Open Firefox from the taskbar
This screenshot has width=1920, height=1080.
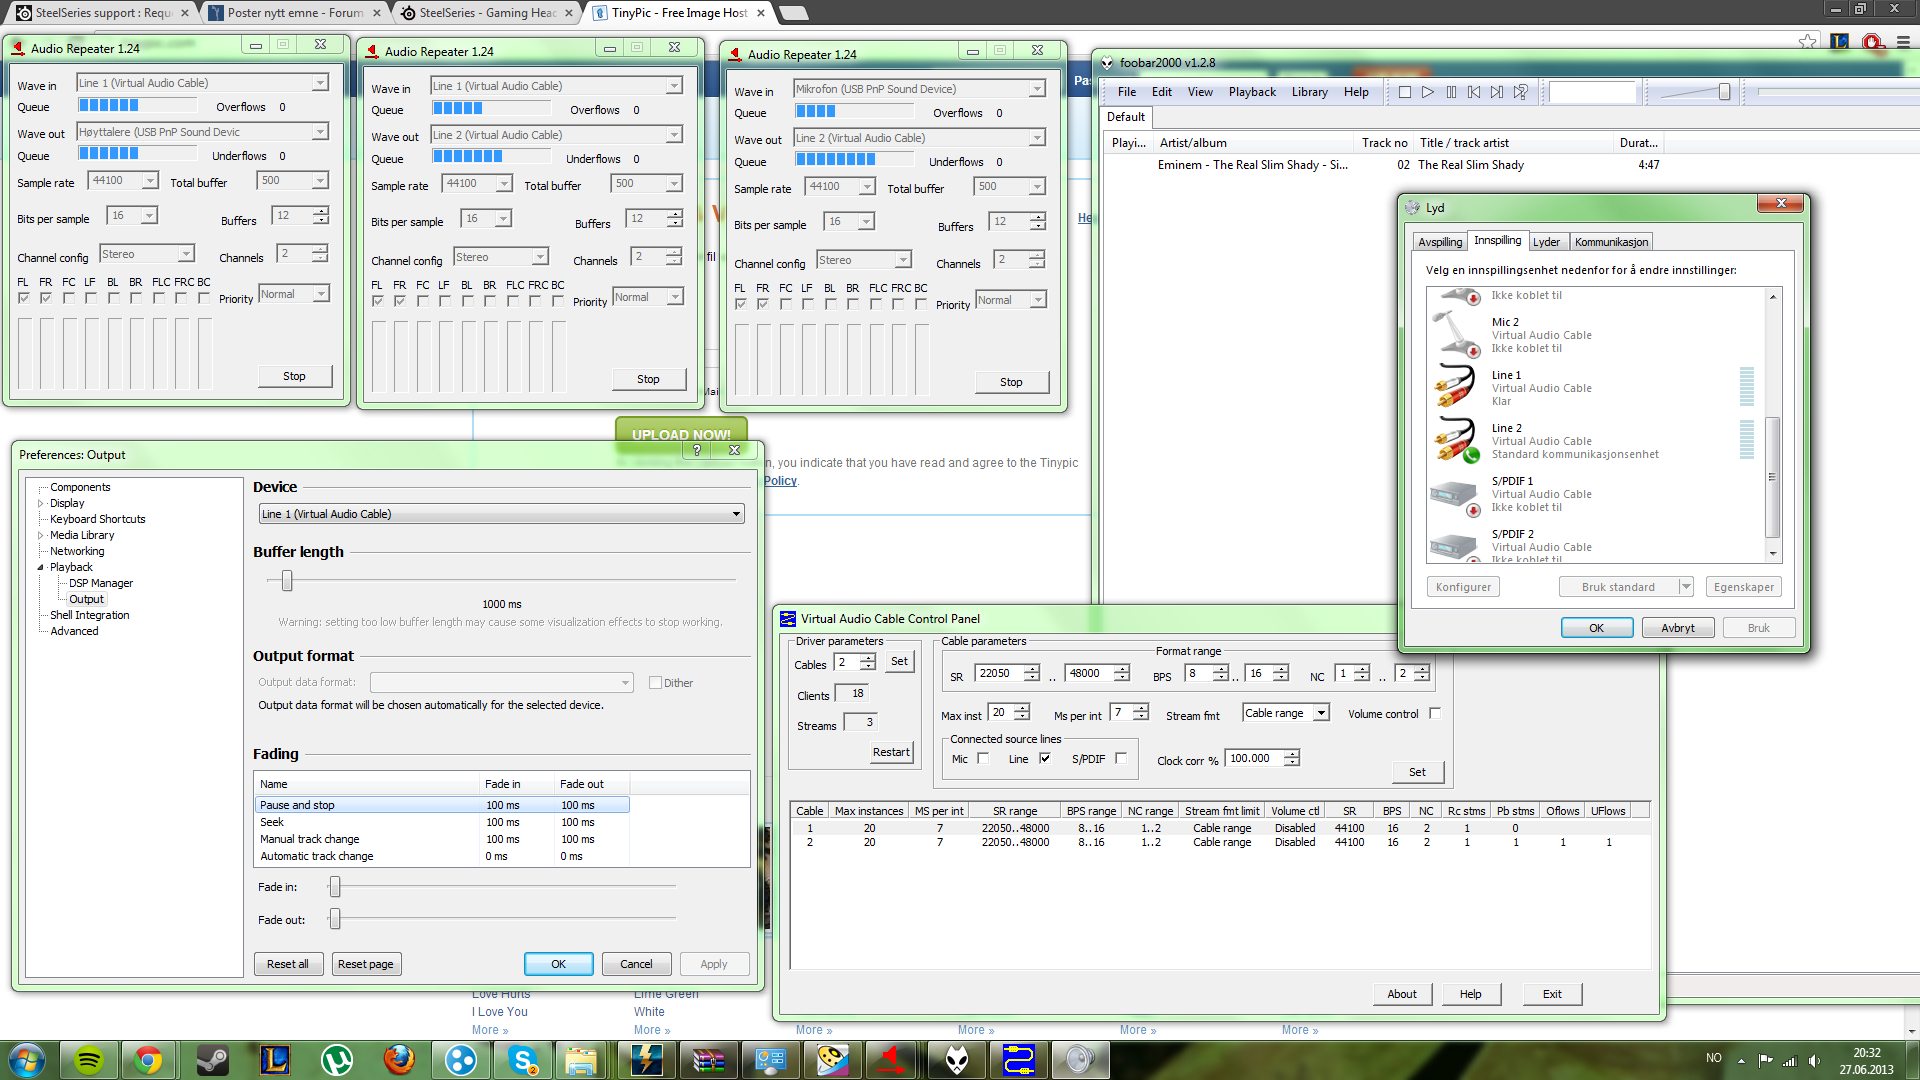click(399, 1060)
